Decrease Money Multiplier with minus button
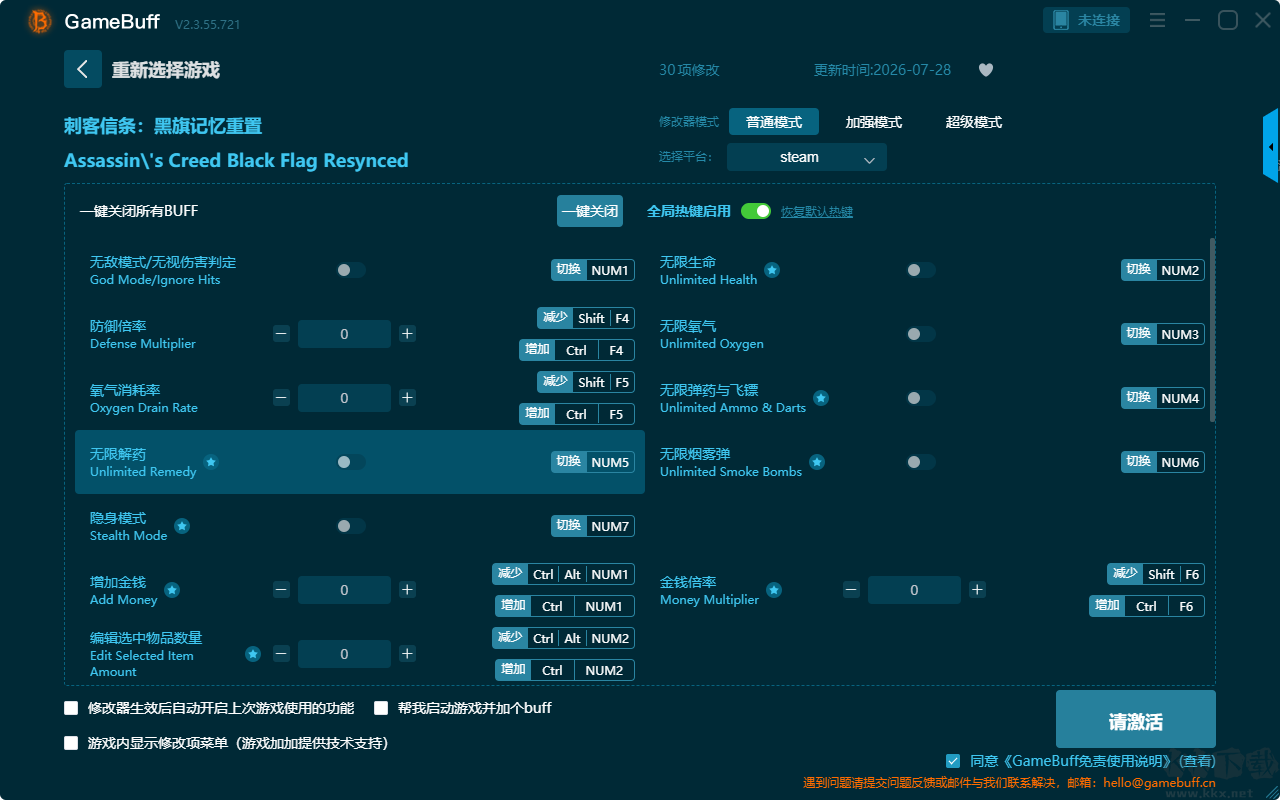The height and width of the screenshot is (800, 1280). (851, 590)
